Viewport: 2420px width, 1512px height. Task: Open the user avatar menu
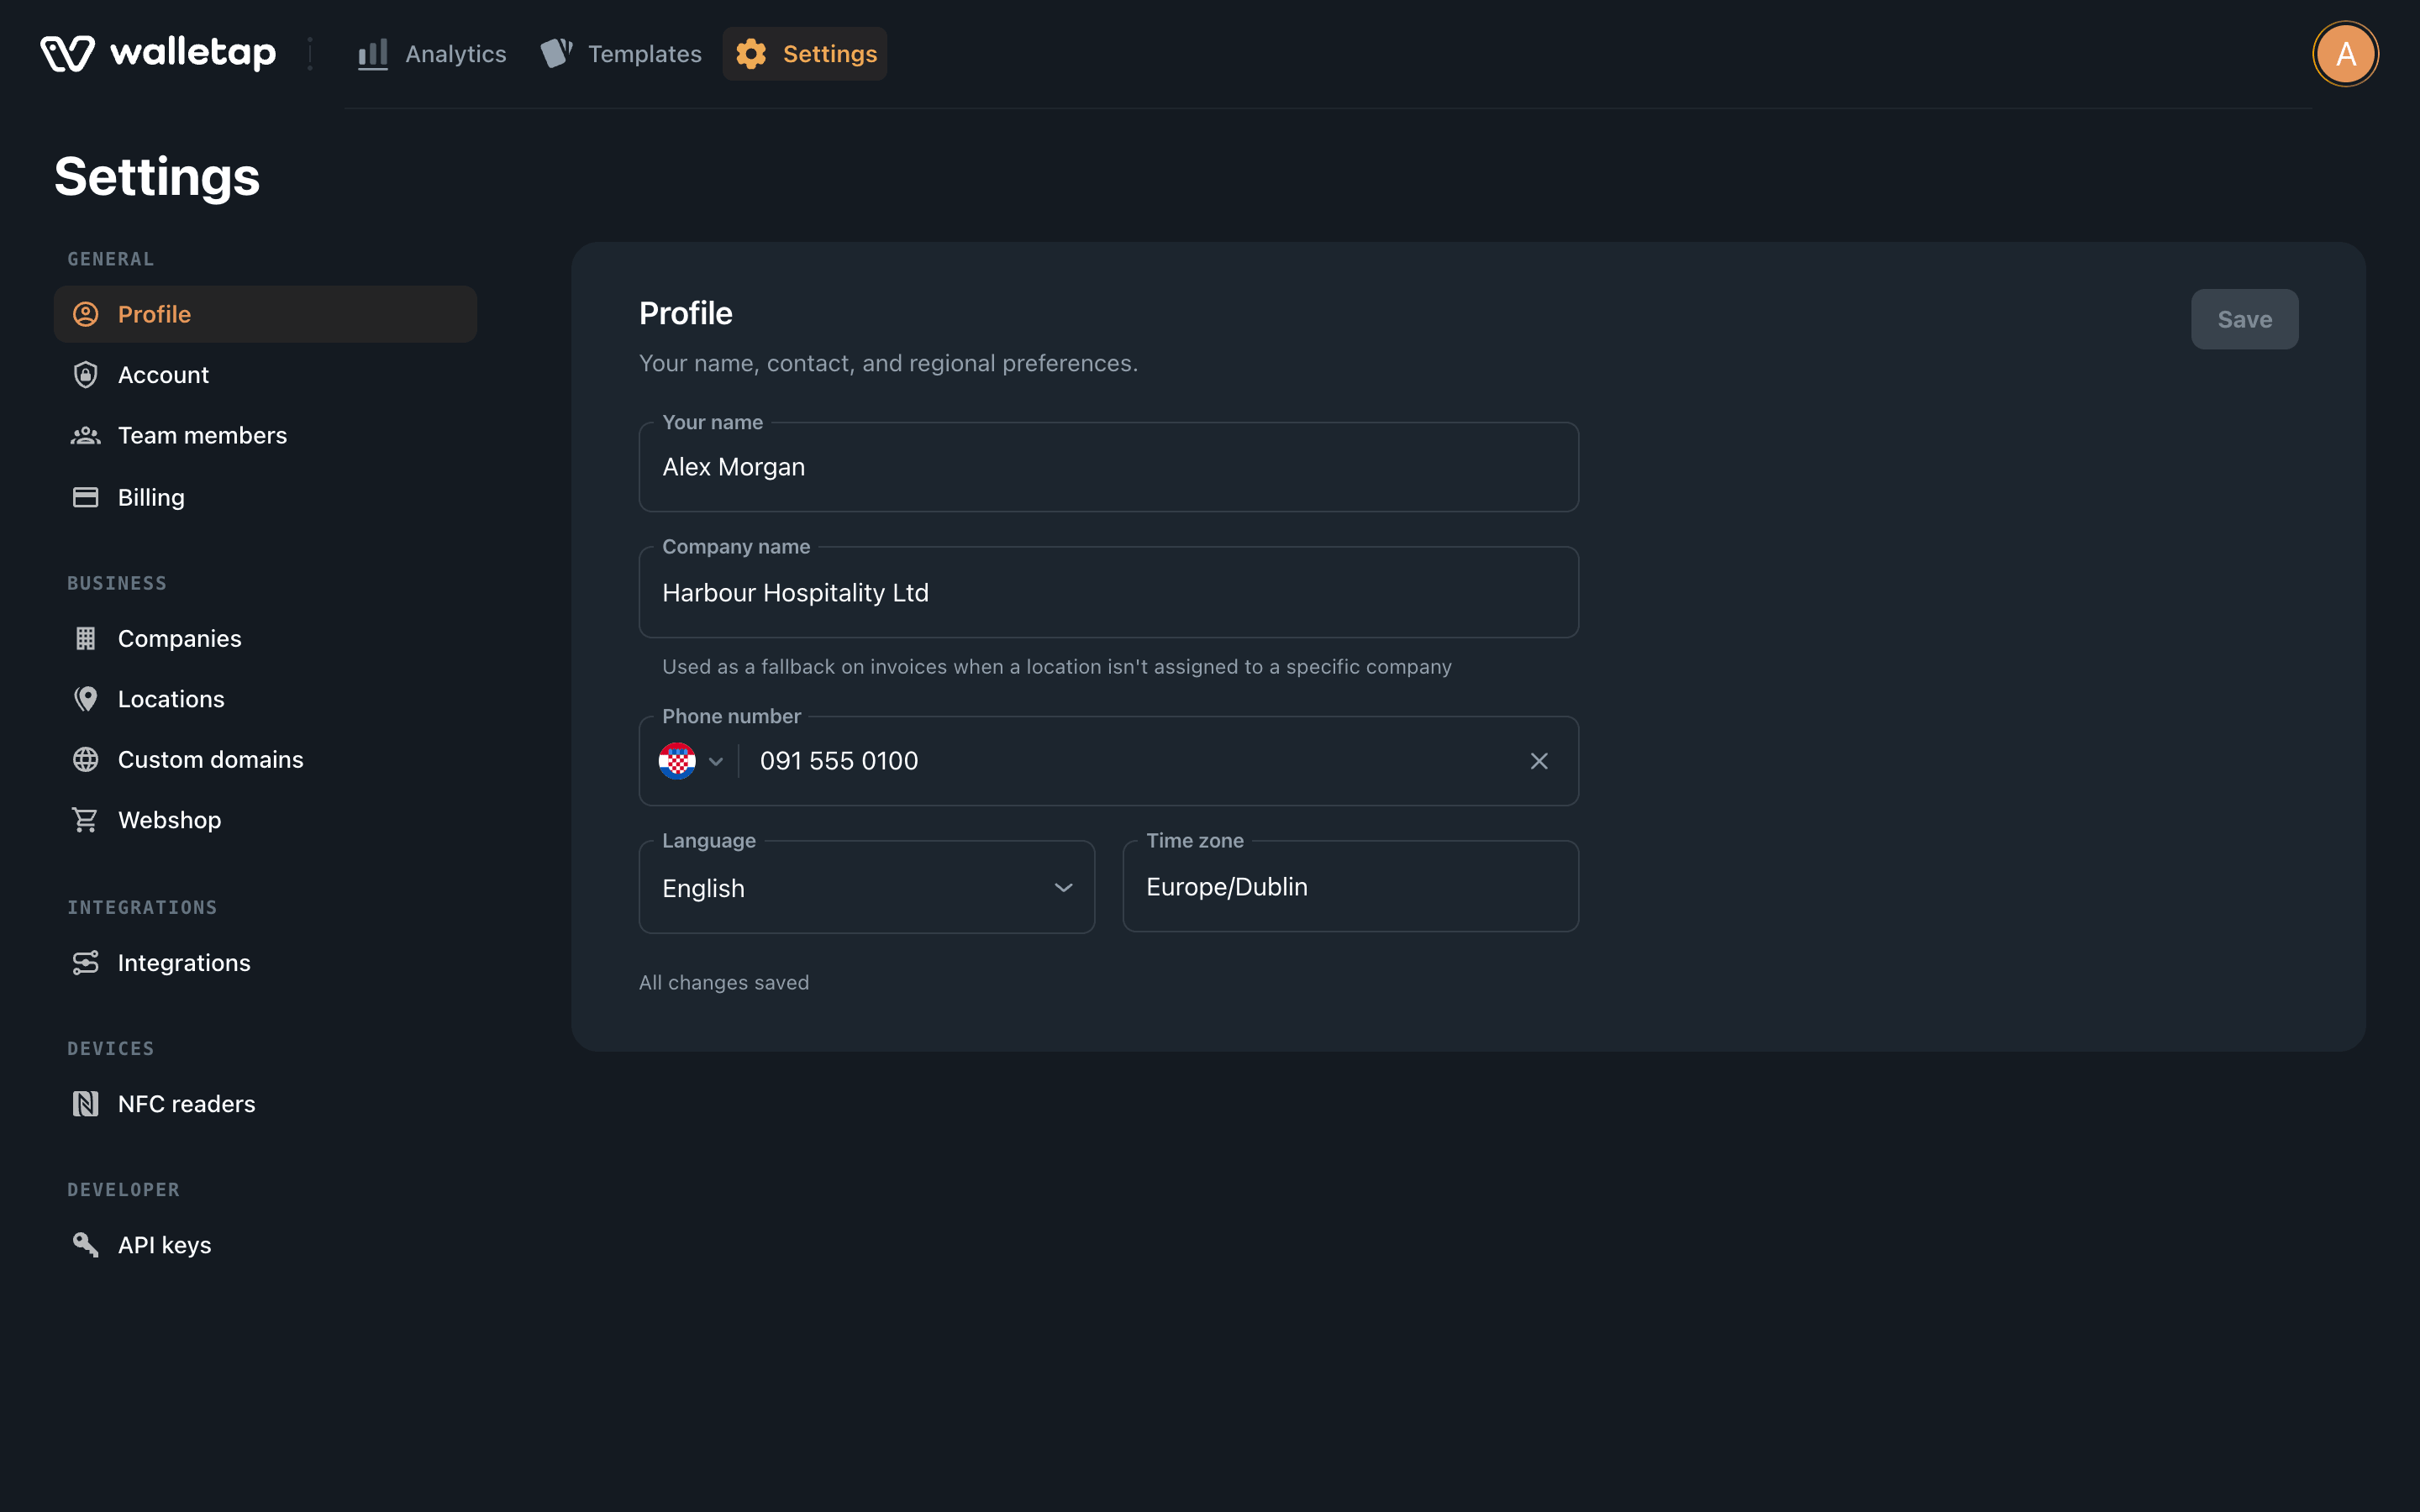pos(2345,54)
